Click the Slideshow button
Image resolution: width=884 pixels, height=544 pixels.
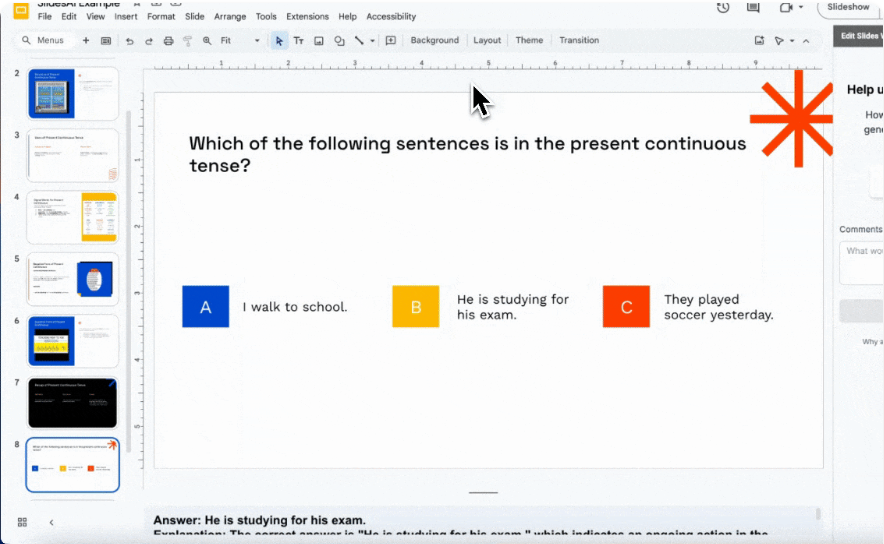click(x=848, y=8)
